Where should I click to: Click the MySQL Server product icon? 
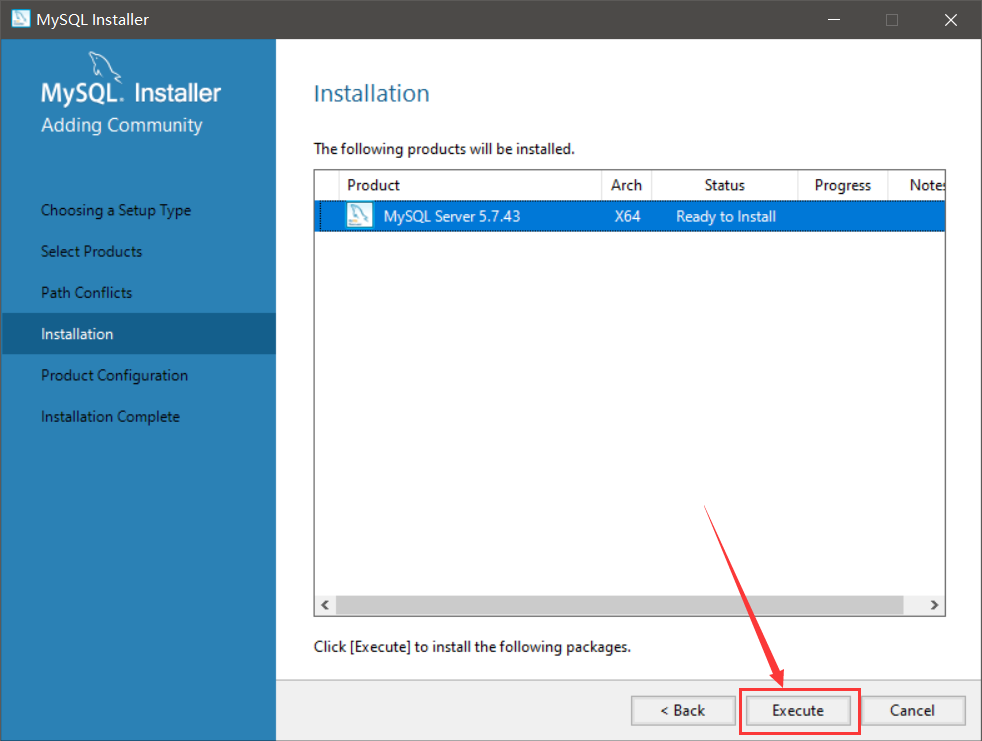359,216
